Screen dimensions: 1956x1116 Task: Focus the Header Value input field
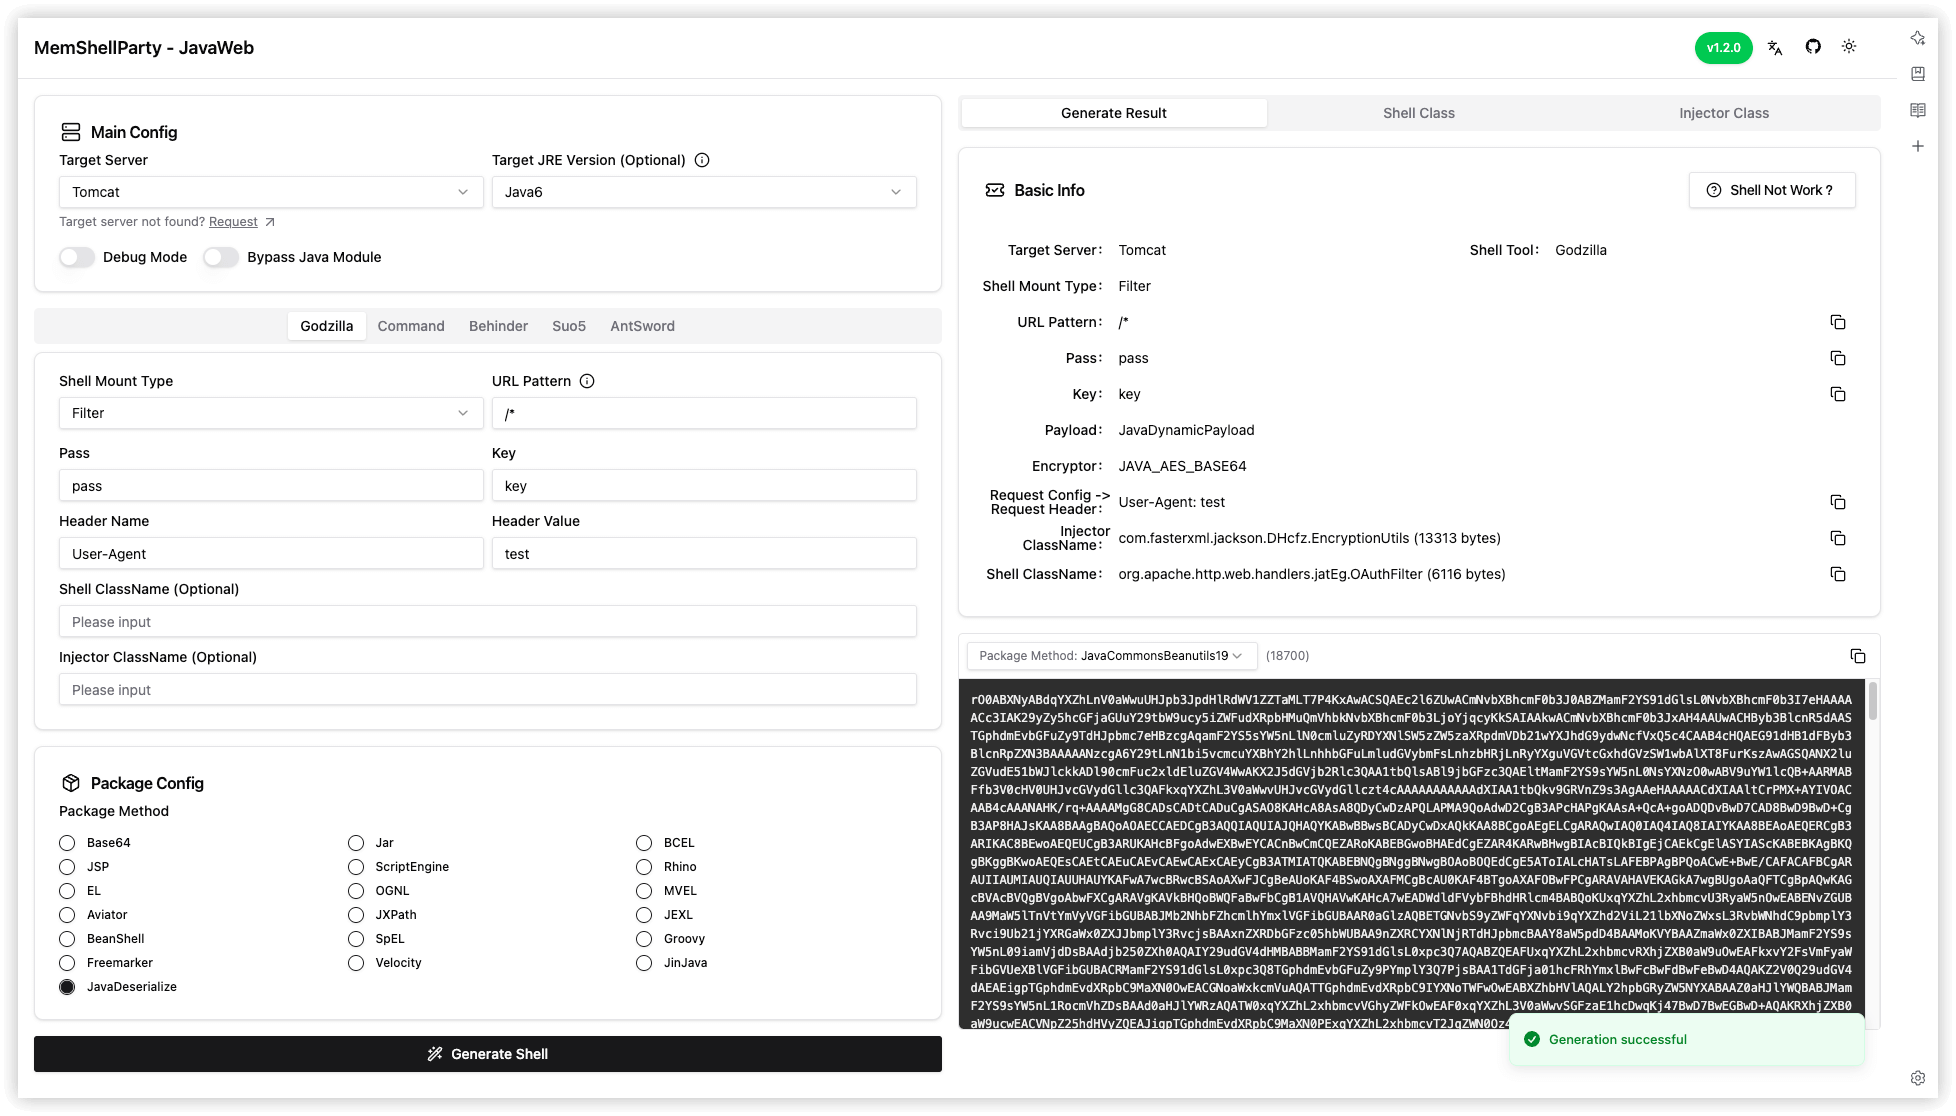point(704,553)
